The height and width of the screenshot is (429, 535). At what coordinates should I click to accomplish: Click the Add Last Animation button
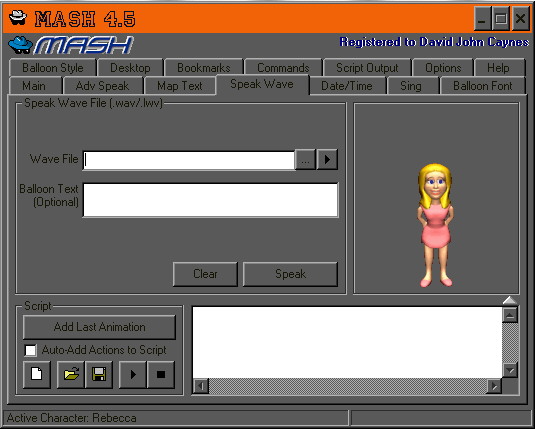point(99,327)
